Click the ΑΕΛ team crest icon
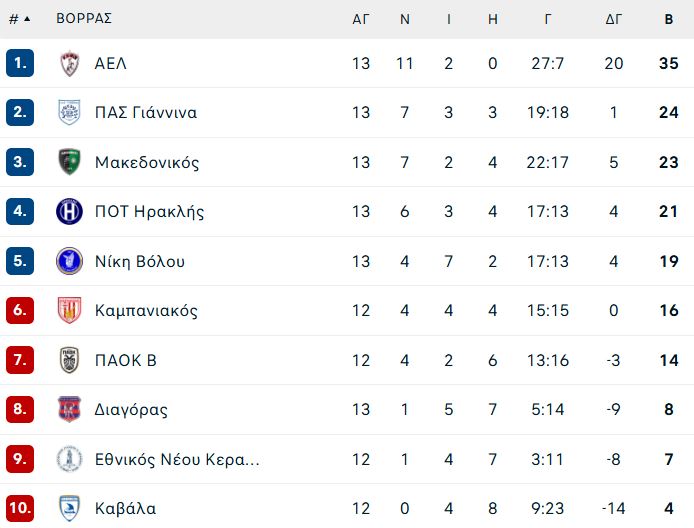The width and height of the screenshot is (694, 528). [69, 63]
